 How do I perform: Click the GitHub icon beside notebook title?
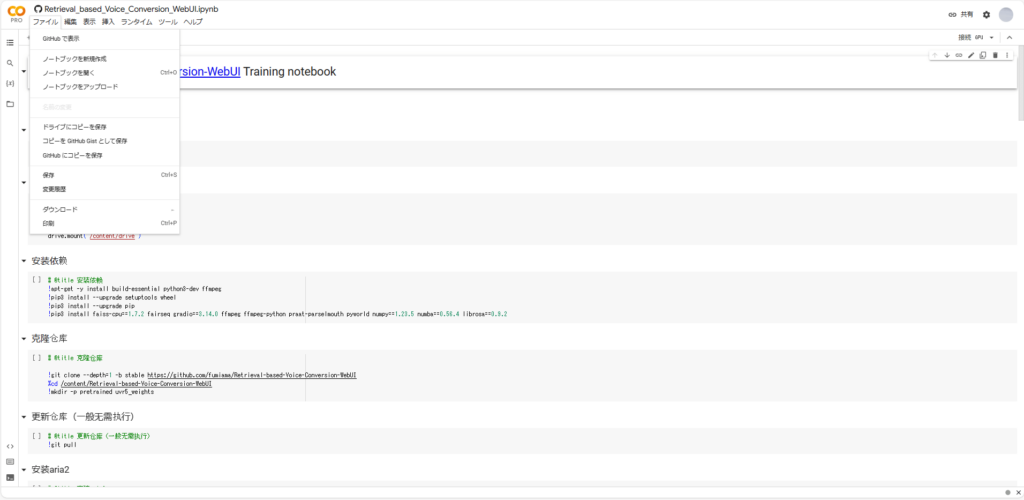coord(38,10)
